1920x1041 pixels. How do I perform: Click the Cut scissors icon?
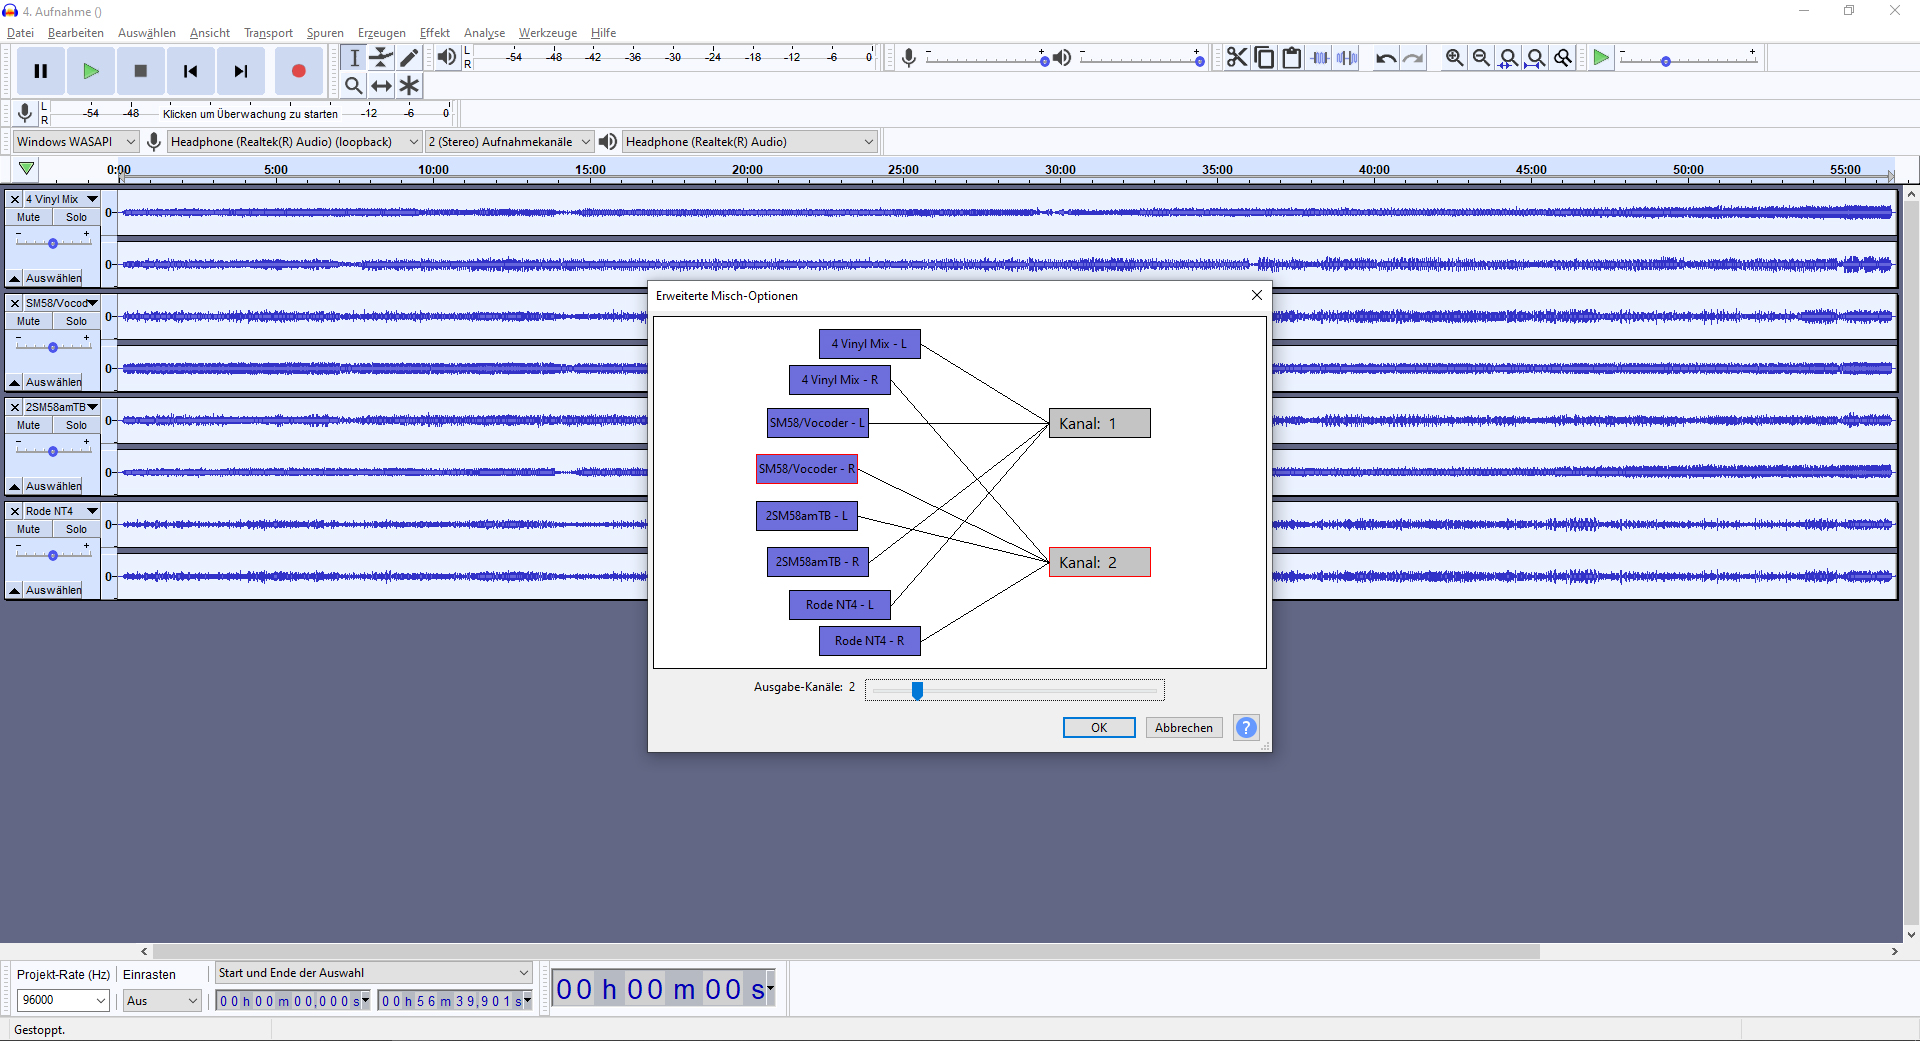click(x=1237, y=58)
